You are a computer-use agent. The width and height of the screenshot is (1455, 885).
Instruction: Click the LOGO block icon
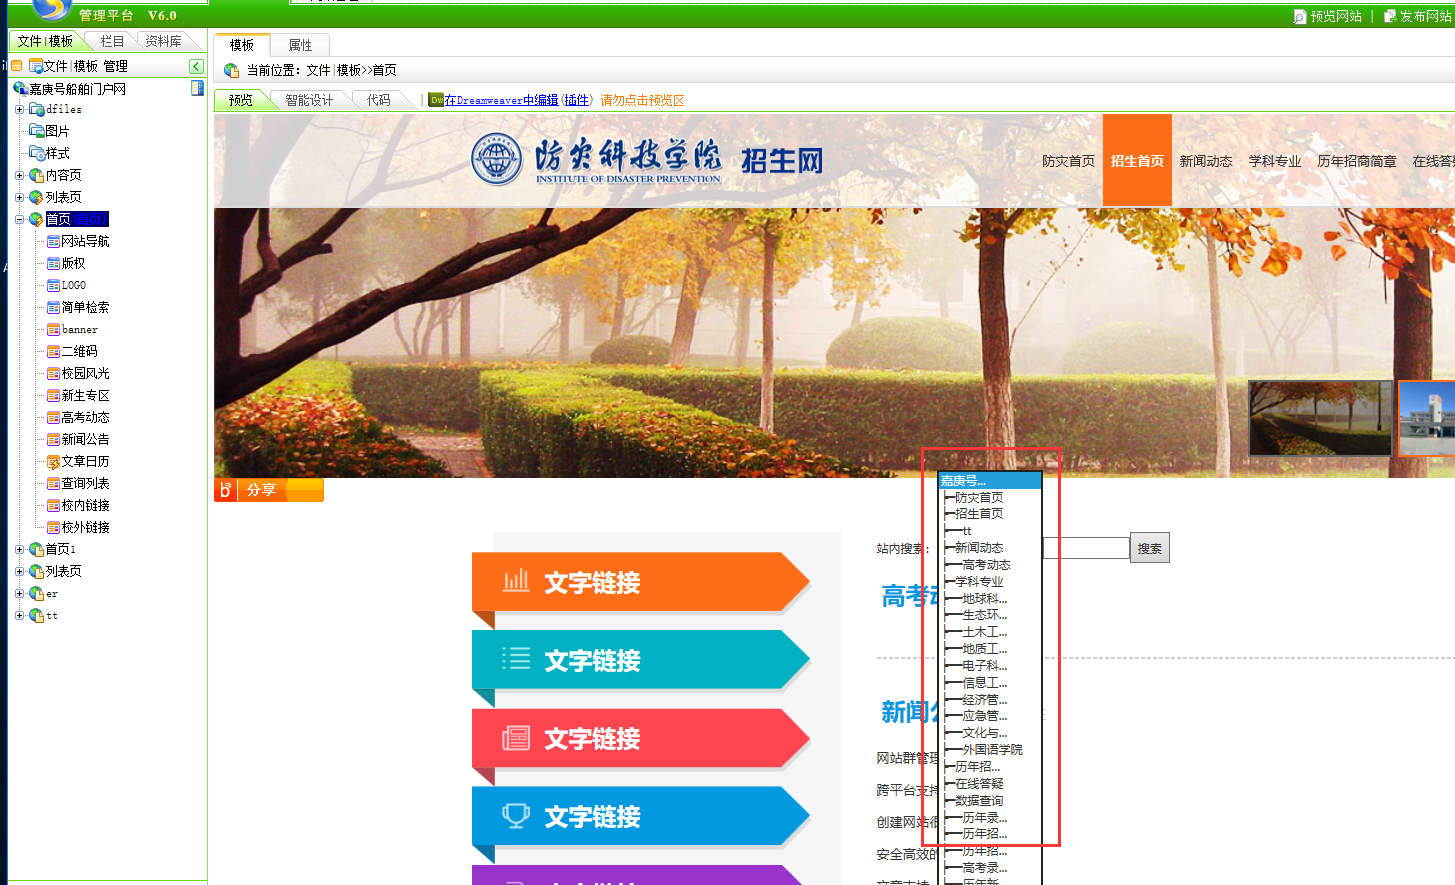pos(53,285)
